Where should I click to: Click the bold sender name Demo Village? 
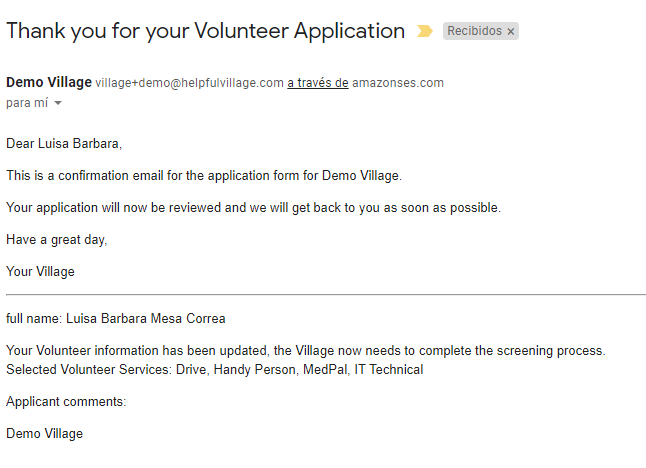click(x=49, y=82)
